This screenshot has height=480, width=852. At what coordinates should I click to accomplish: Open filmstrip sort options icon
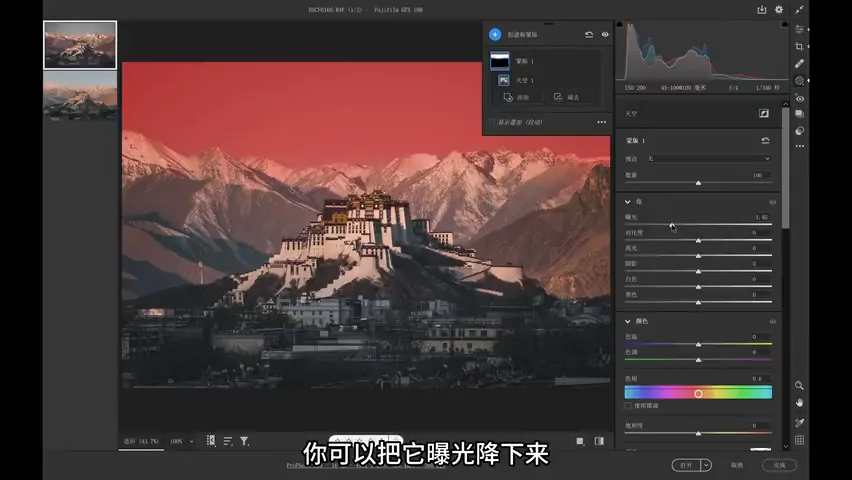[x=228, y=441]
